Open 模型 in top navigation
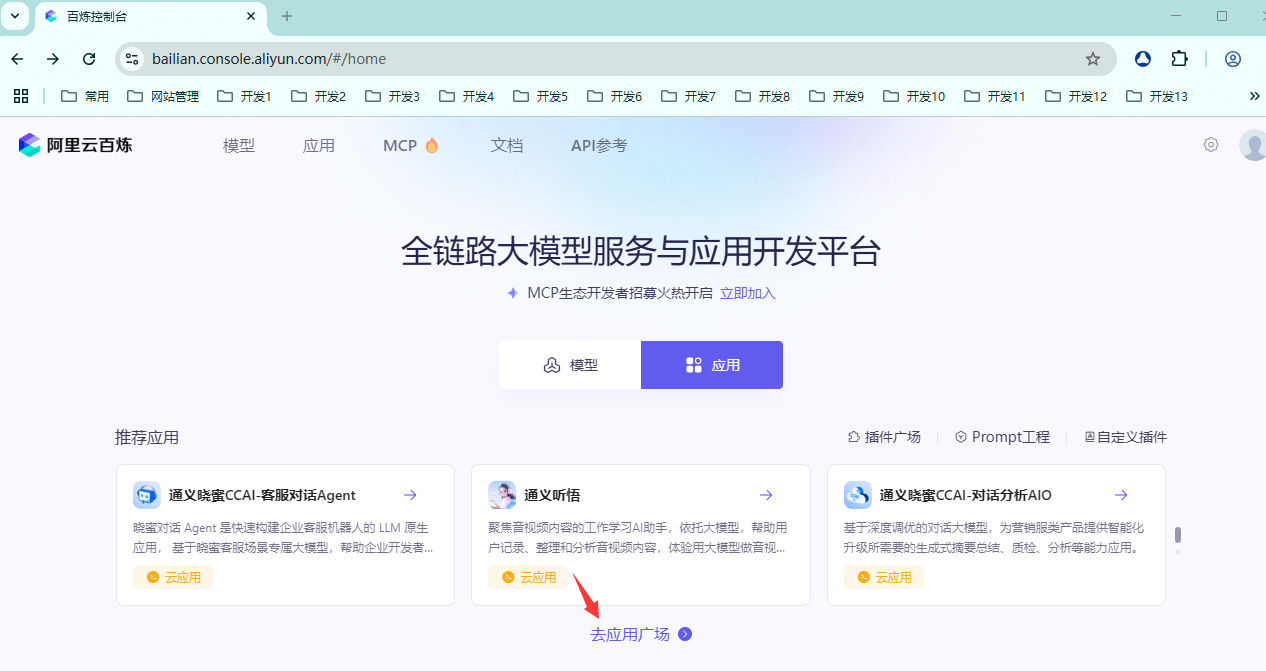Screen dimensions: 1266x671 coord(239,145)
